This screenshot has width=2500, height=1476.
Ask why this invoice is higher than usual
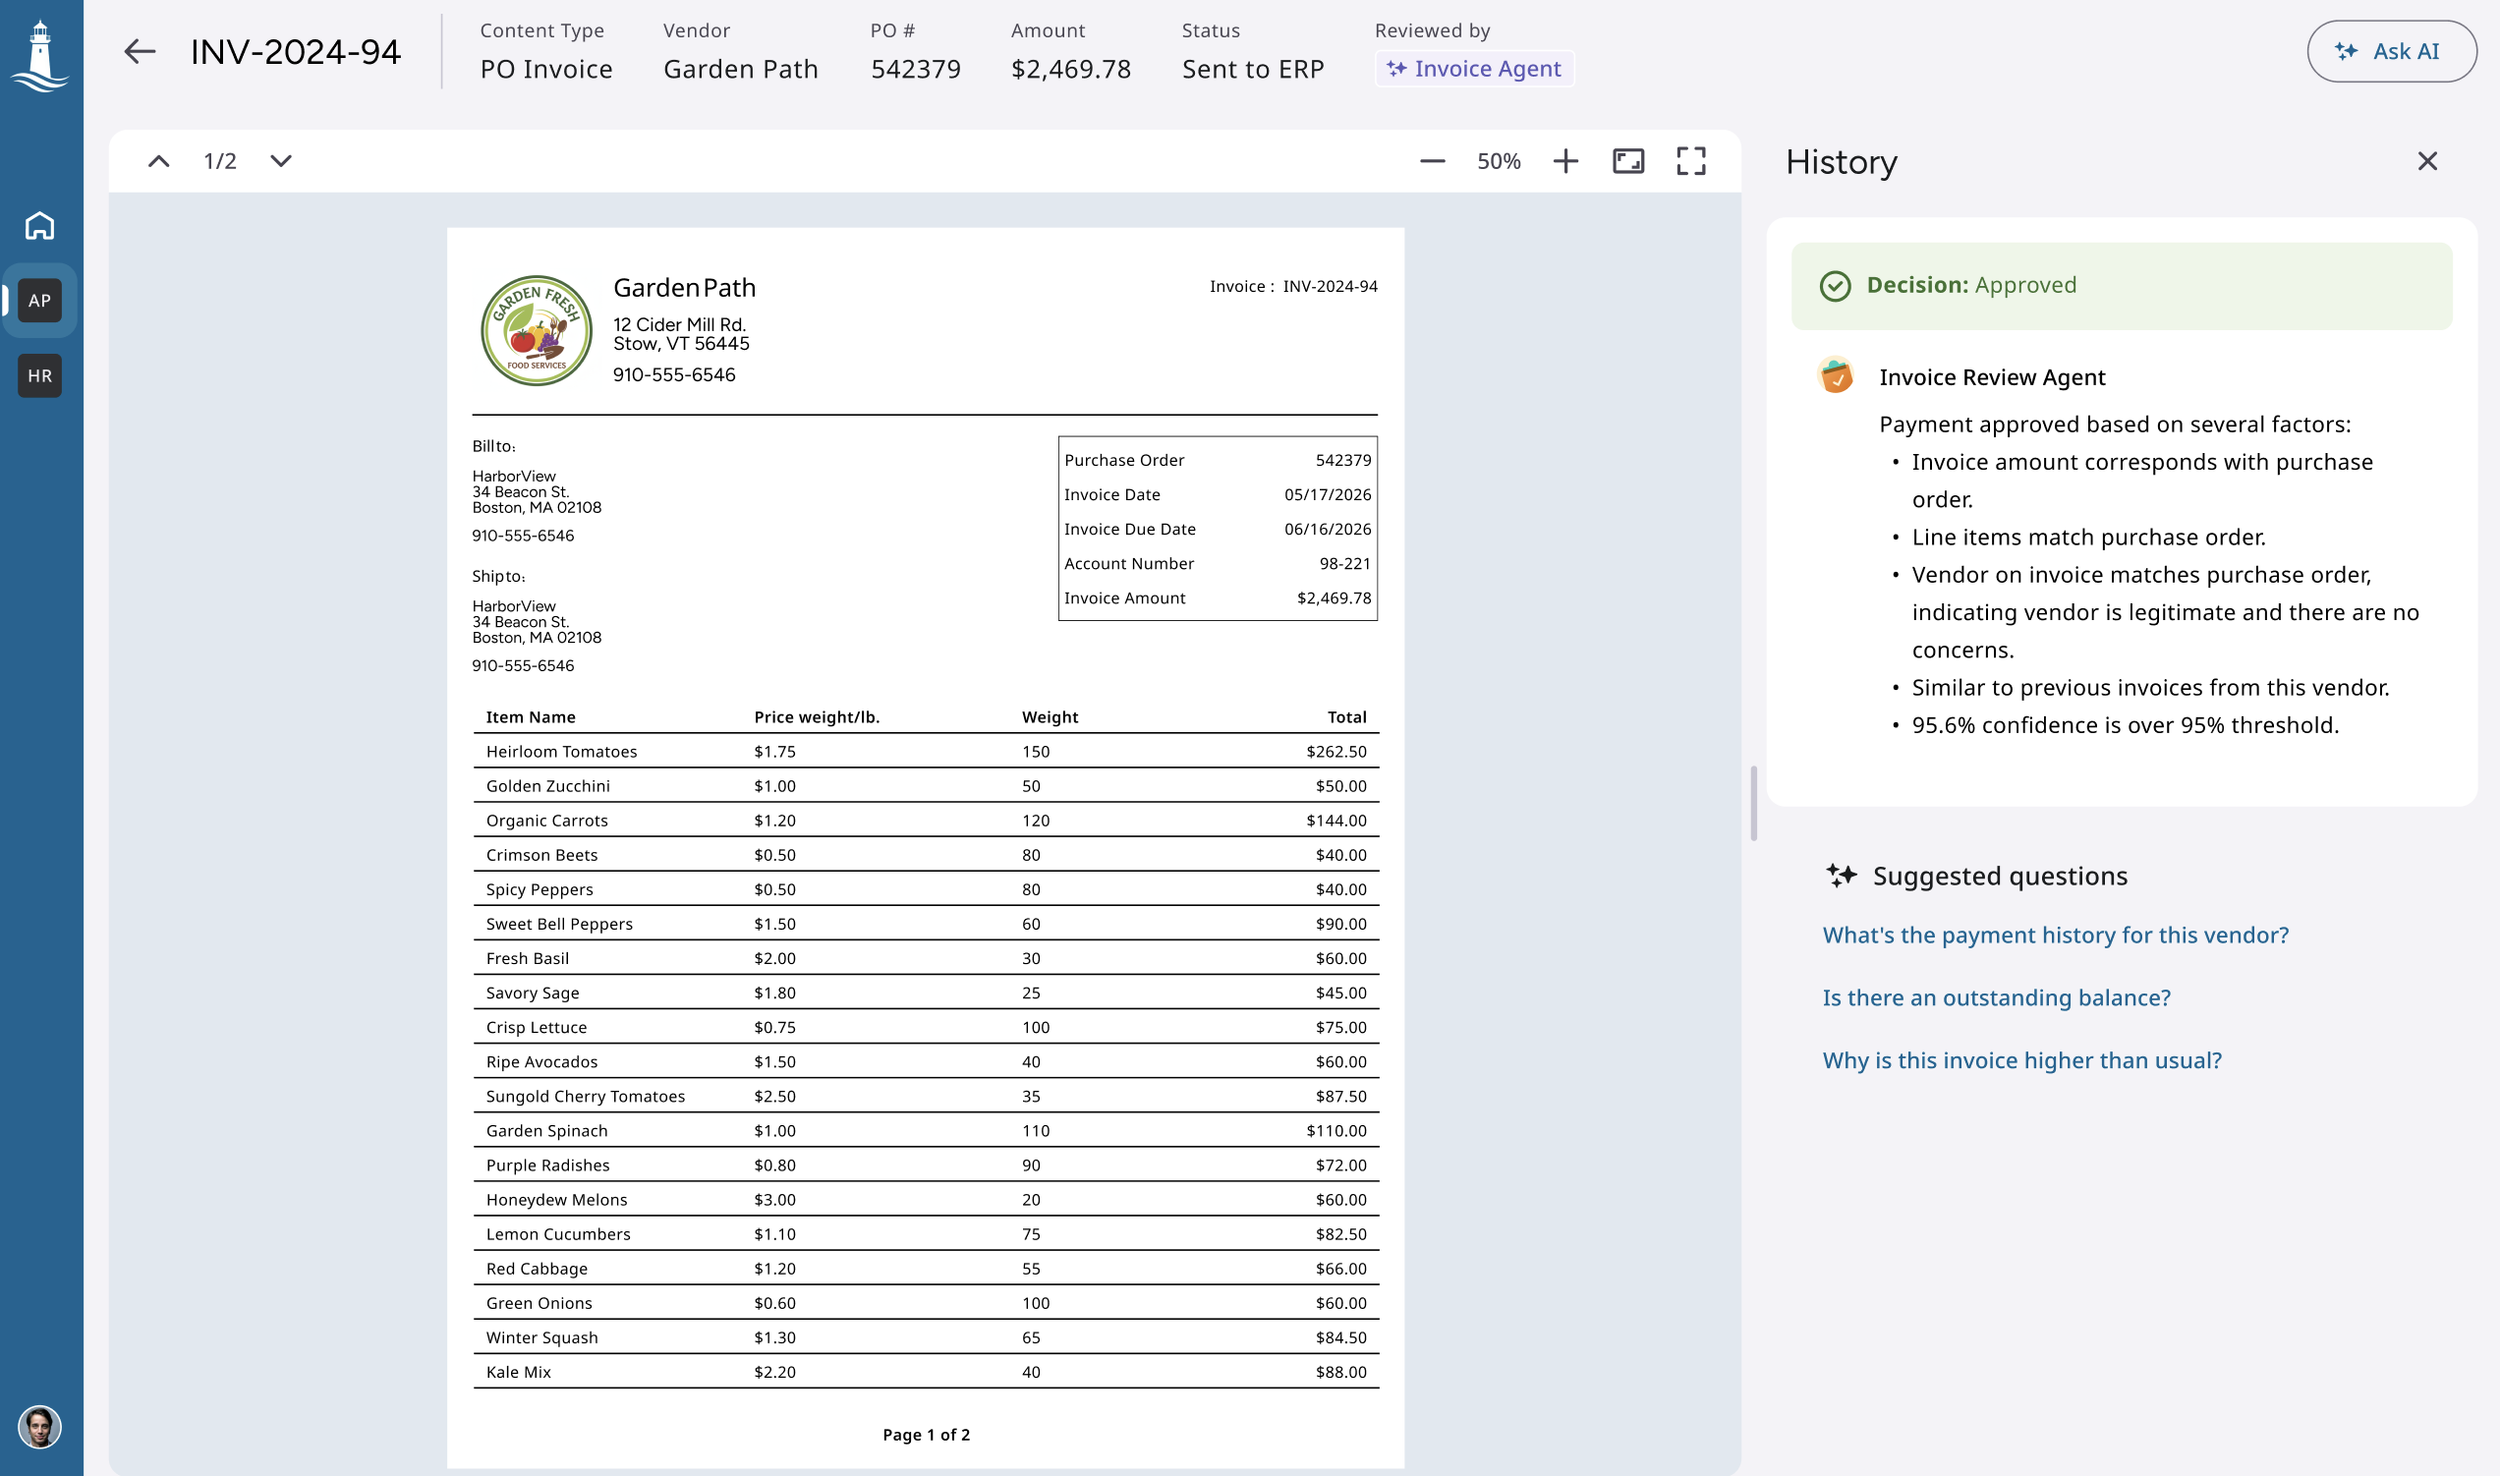click(2022, 1060)
